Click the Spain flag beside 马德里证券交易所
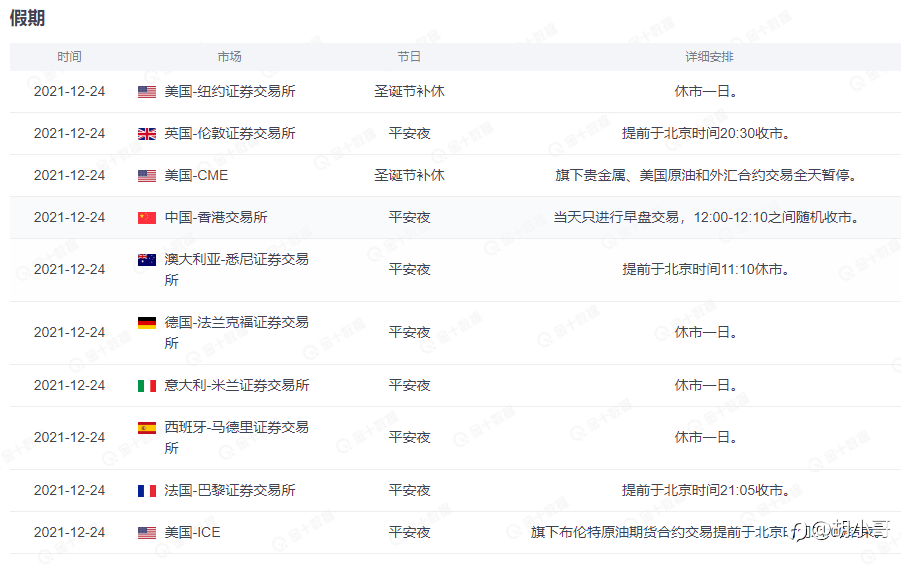This screenshot has width=901, height=567. pos(147,427)
